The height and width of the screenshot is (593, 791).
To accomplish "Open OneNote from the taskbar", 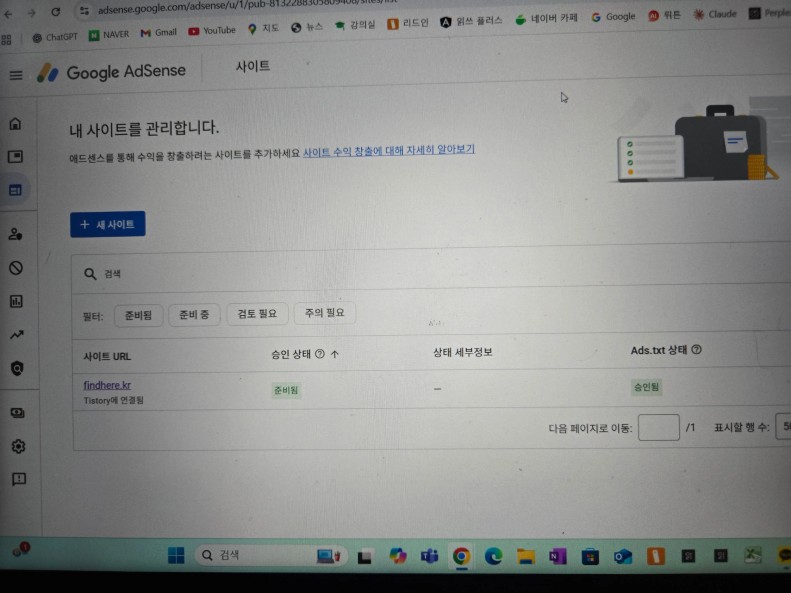I will 557,556.
